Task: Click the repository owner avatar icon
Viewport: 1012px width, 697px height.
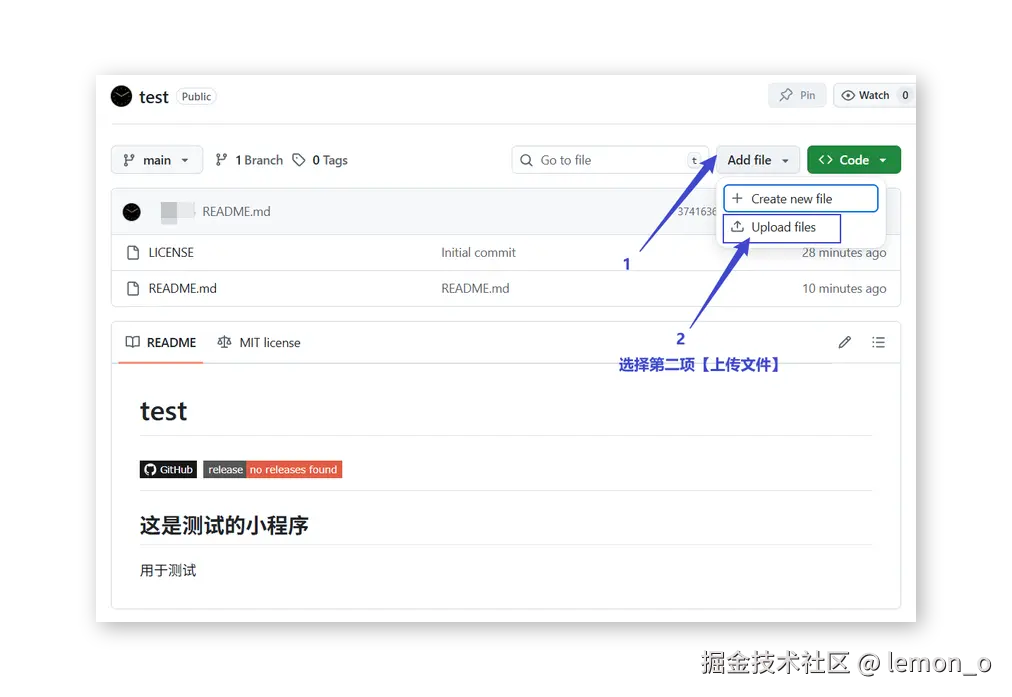Action: pos(121,96)
